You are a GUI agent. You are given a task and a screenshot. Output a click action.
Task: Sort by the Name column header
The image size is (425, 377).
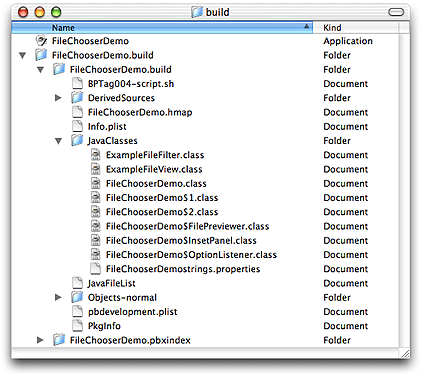162,27
